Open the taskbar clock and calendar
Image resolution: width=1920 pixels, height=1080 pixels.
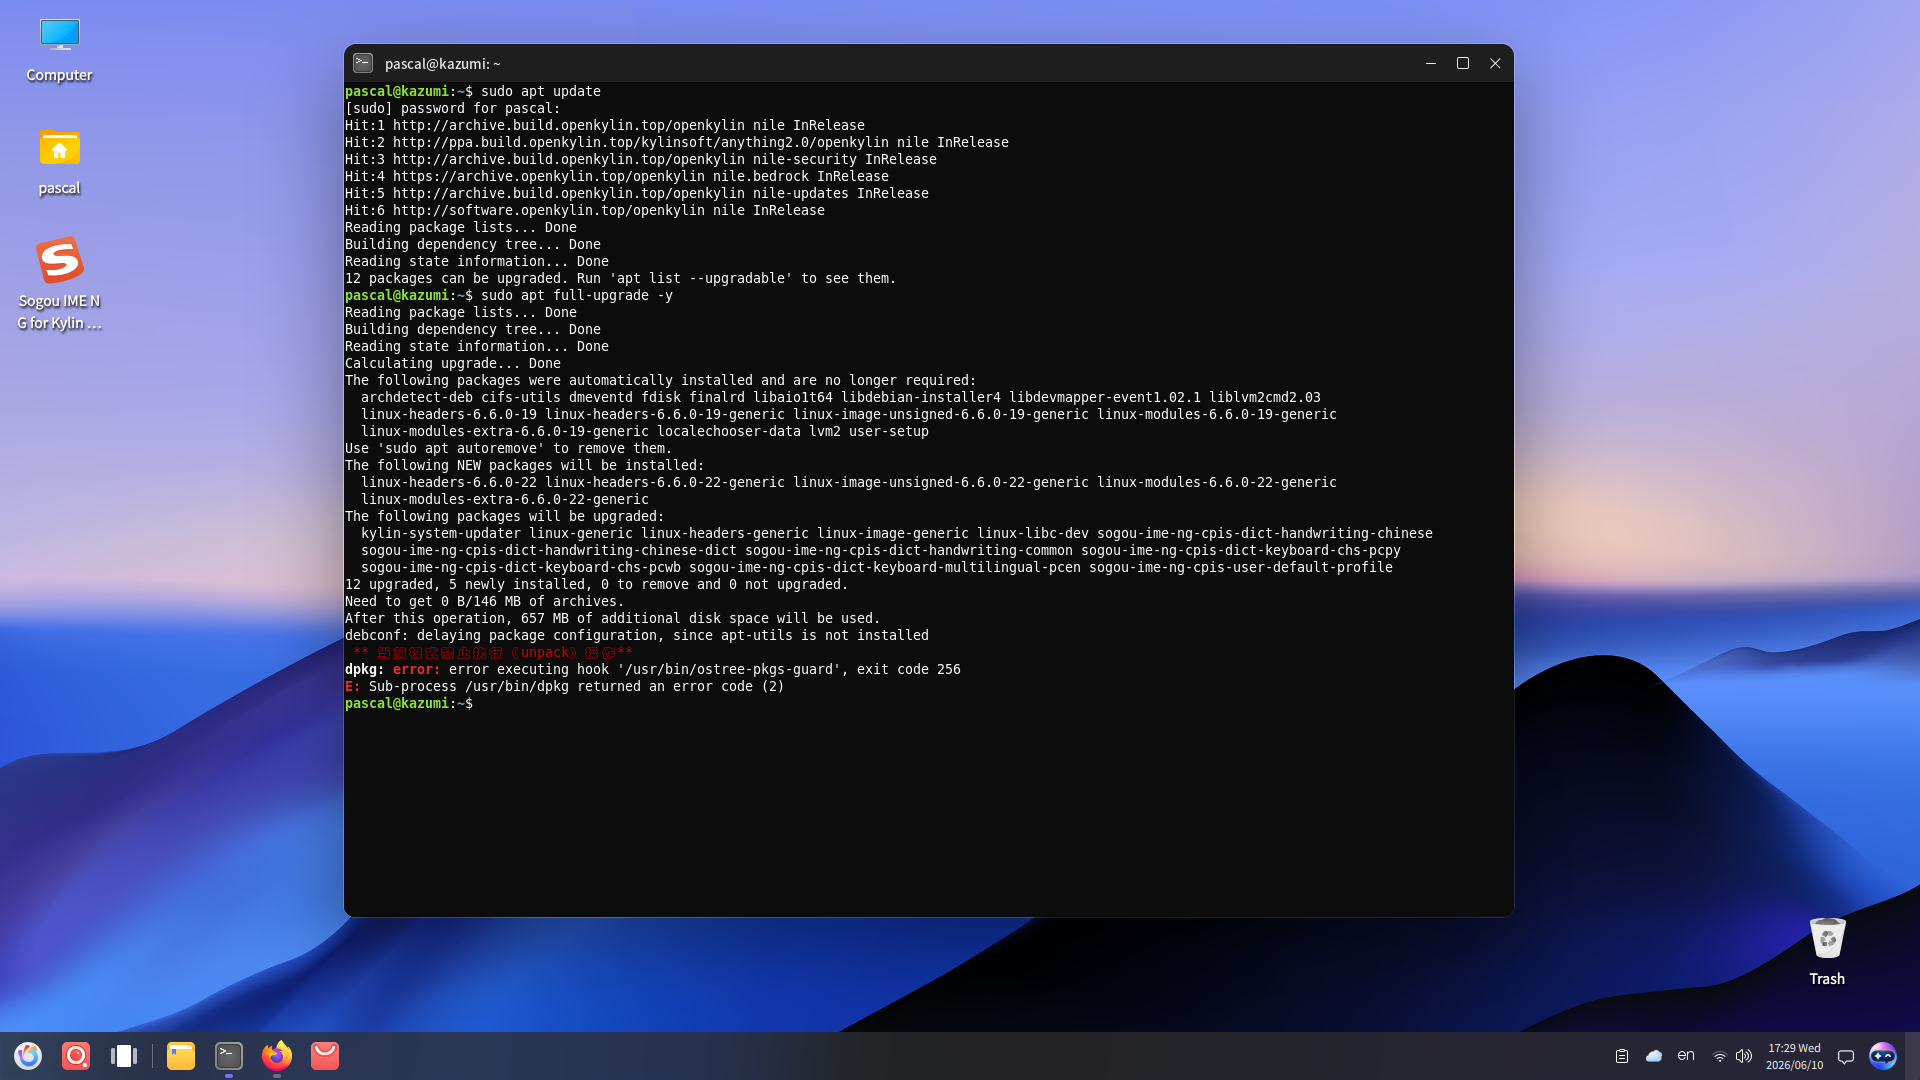point(1794,1057)
